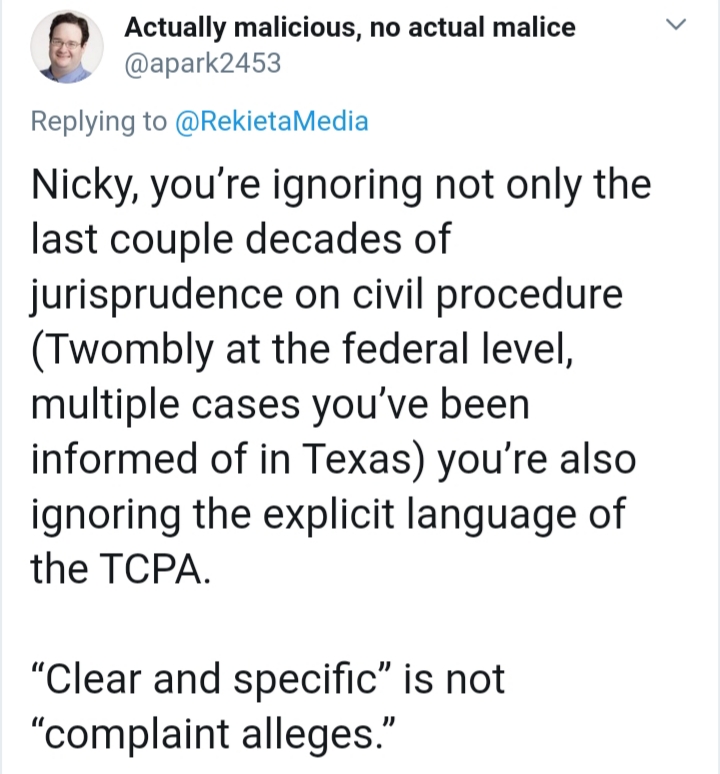
Task: Open the tweet options chevron menu
Action: (x=676, y=24)
